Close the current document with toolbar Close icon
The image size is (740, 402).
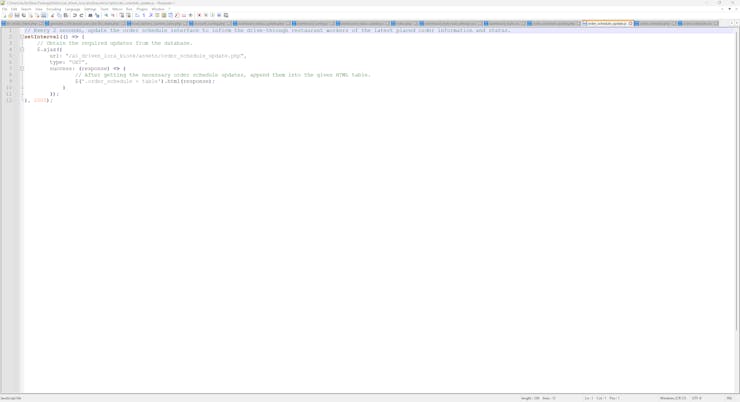[31, 15]
